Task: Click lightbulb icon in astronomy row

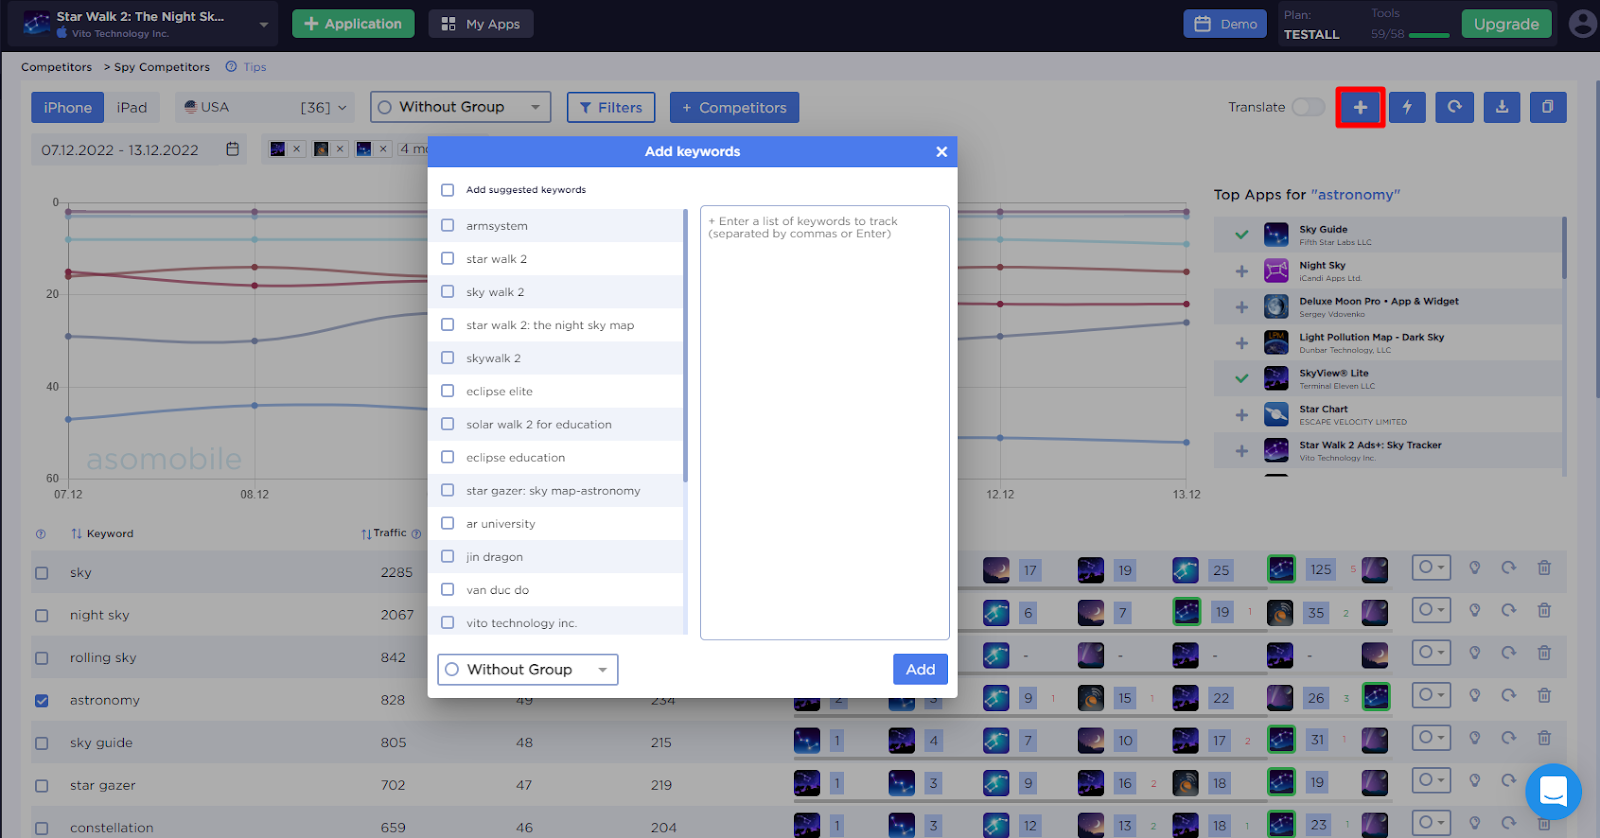Action: (x=1474, y=695)
